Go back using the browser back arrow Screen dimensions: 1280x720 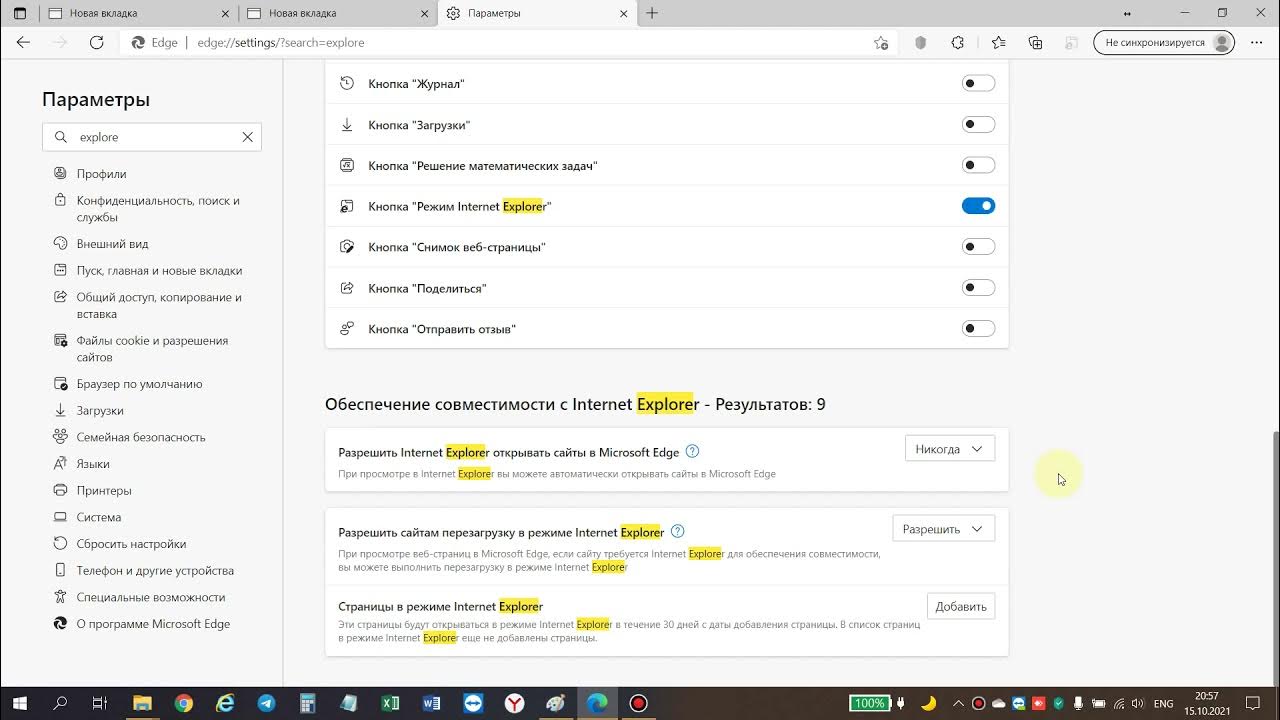point(23,43)
